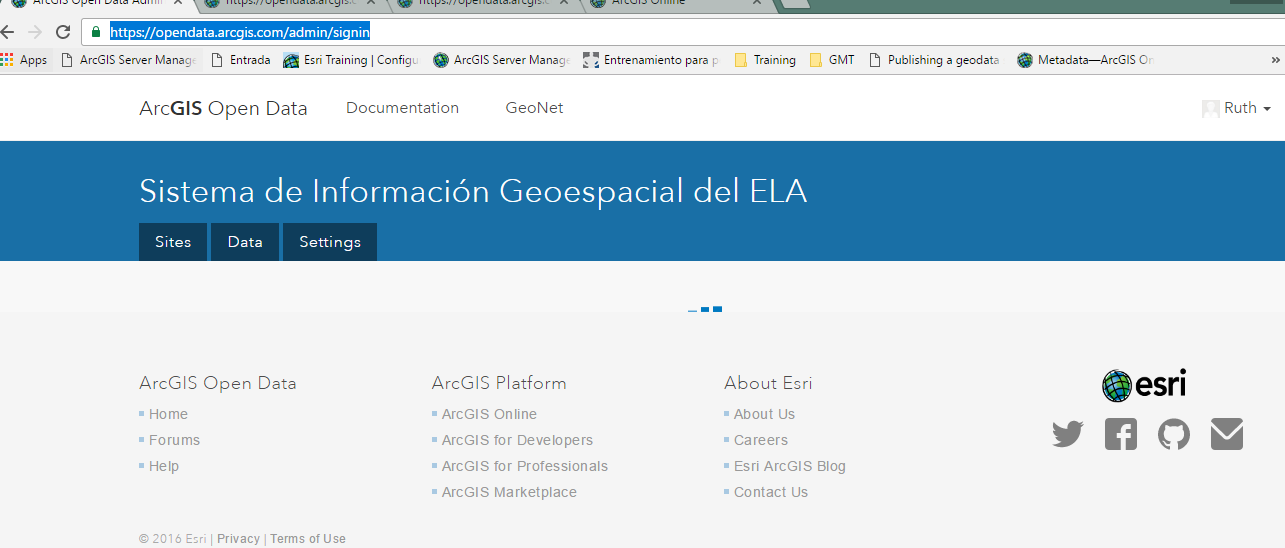The height and width of the screenshot is (548, 1285).
Task: Open the Entrenamiento para bookmark
Action: pyautogui.click(x=651, y=60)
